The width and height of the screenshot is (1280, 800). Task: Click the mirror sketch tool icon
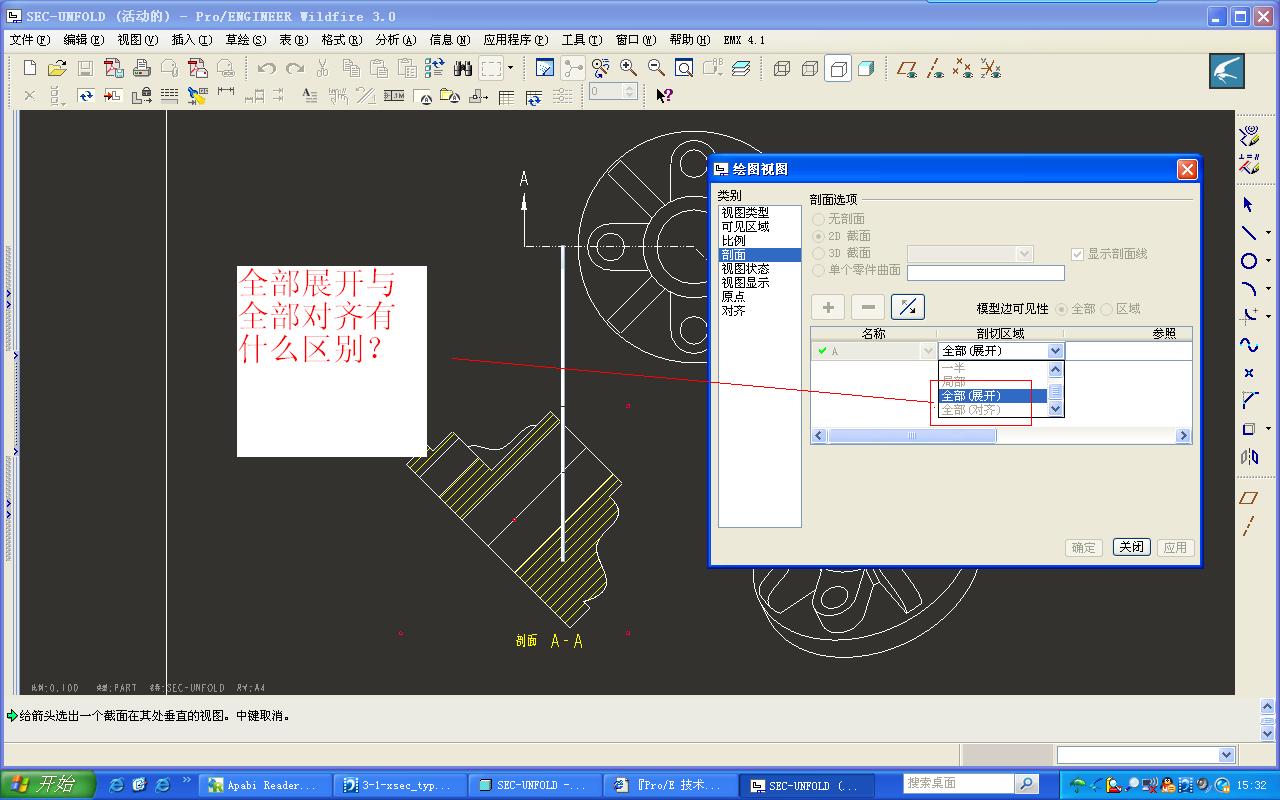(x=1248, y=457)
